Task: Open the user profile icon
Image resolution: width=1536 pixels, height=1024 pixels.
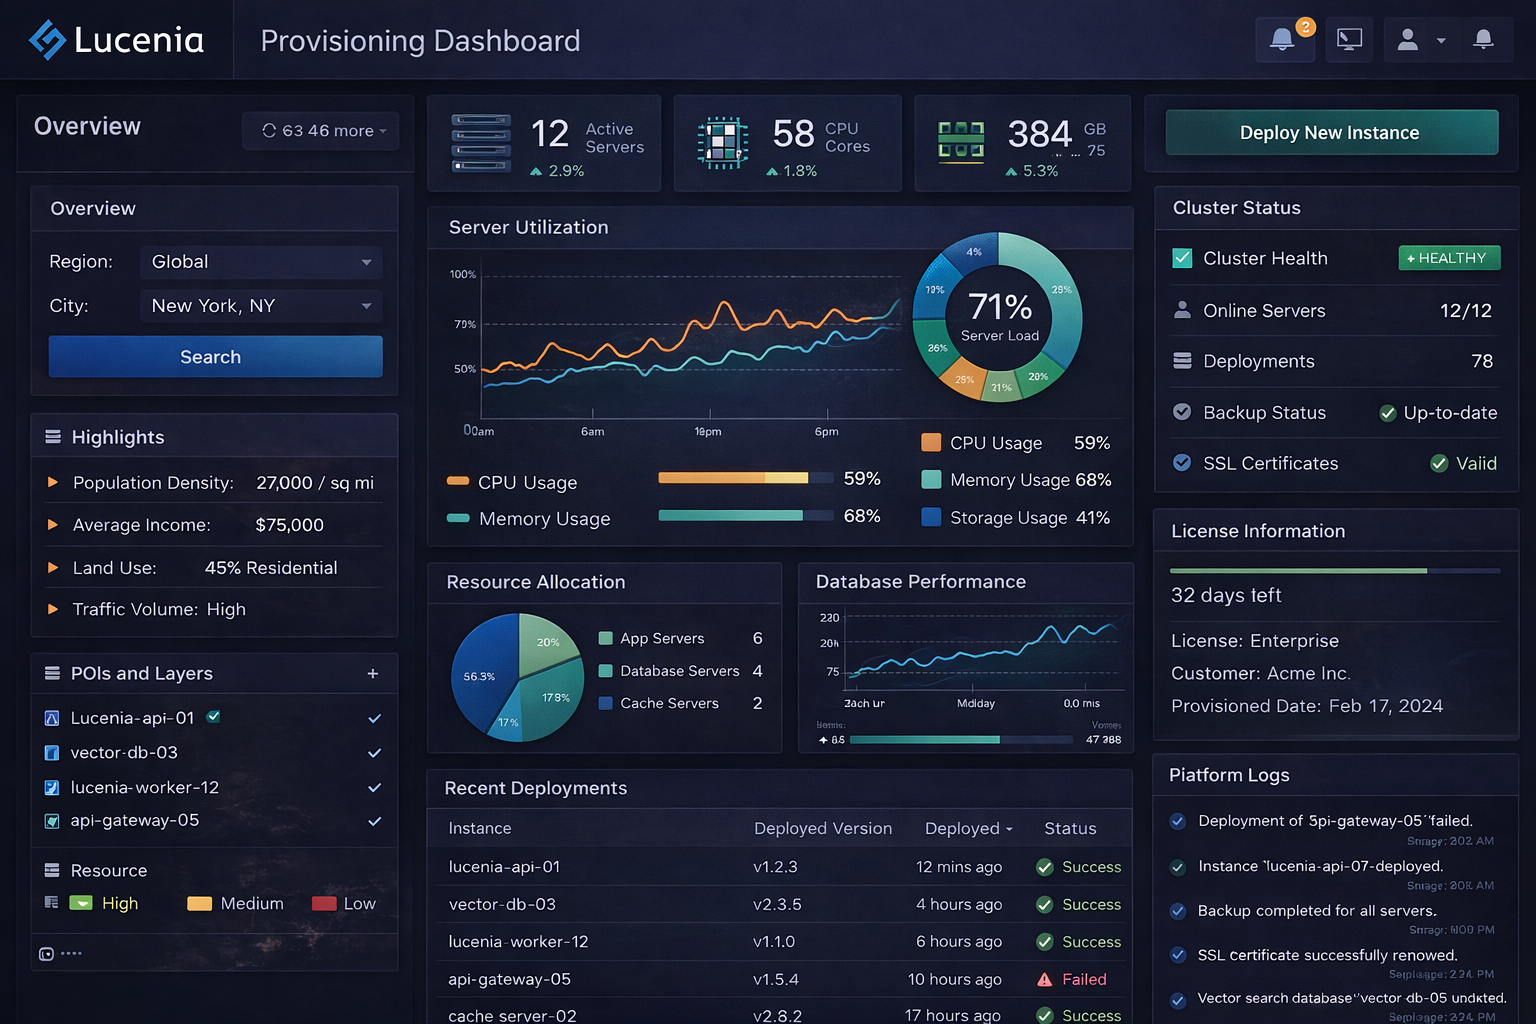Action: click(x=1407, y=40)
